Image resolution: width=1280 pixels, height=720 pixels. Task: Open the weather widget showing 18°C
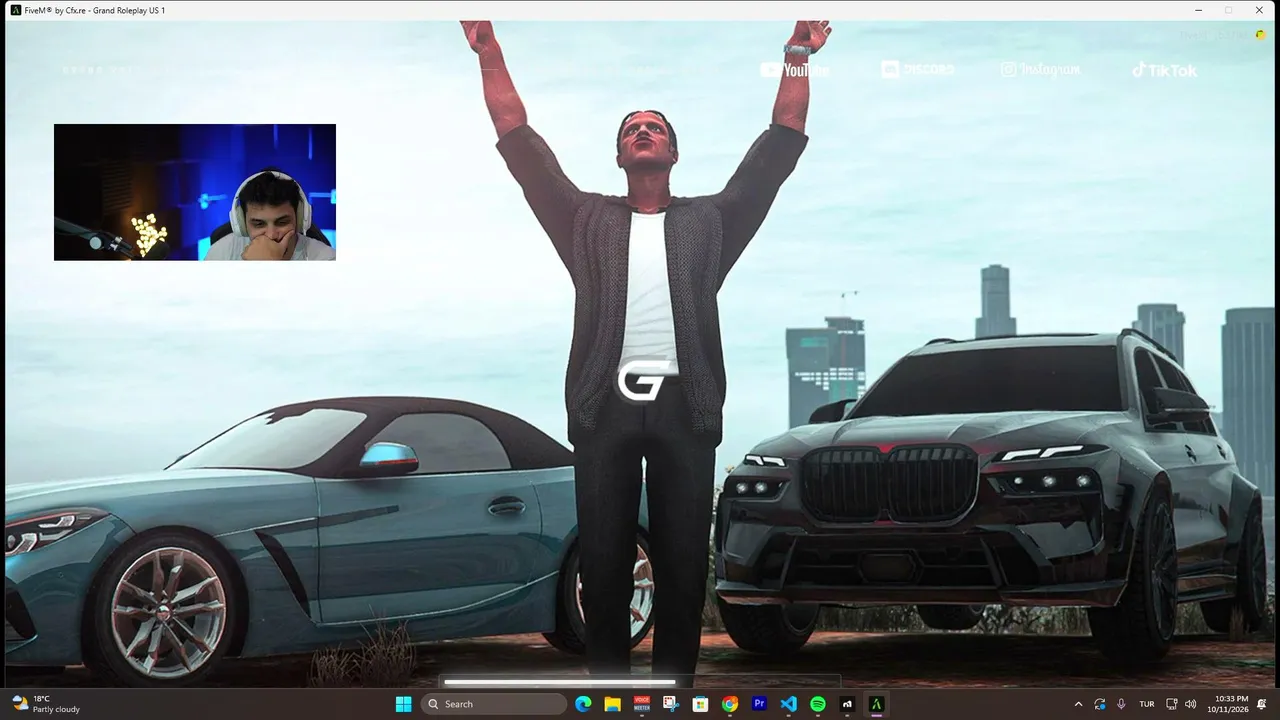click(46, 704)
